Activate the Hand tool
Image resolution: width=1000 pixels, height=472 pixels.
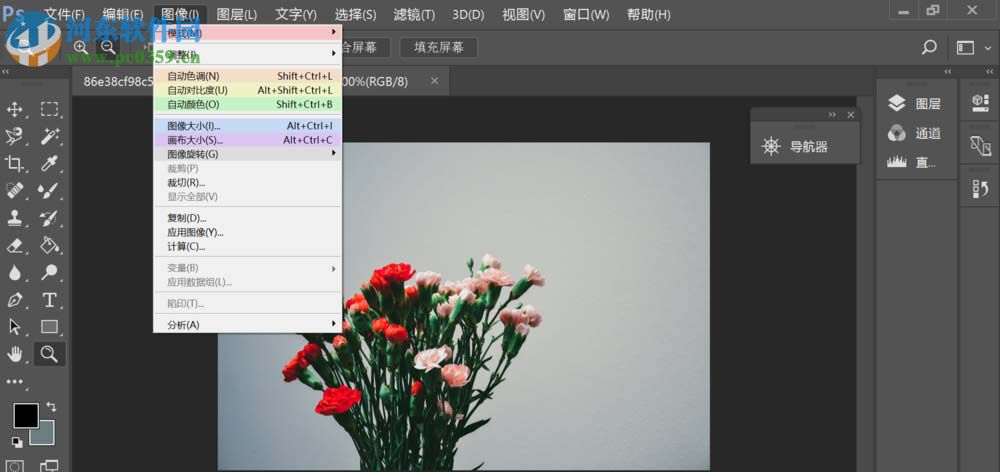(15, 353)
